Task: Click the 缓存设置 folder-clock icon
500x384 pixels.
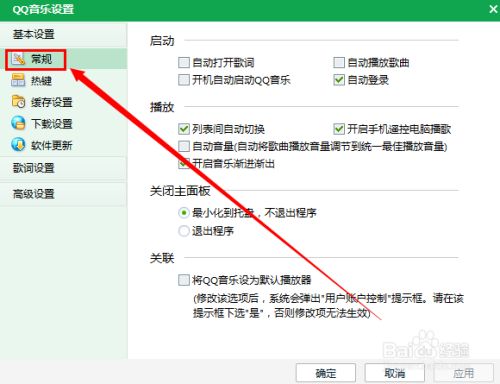Action: (x=18, y=102)
